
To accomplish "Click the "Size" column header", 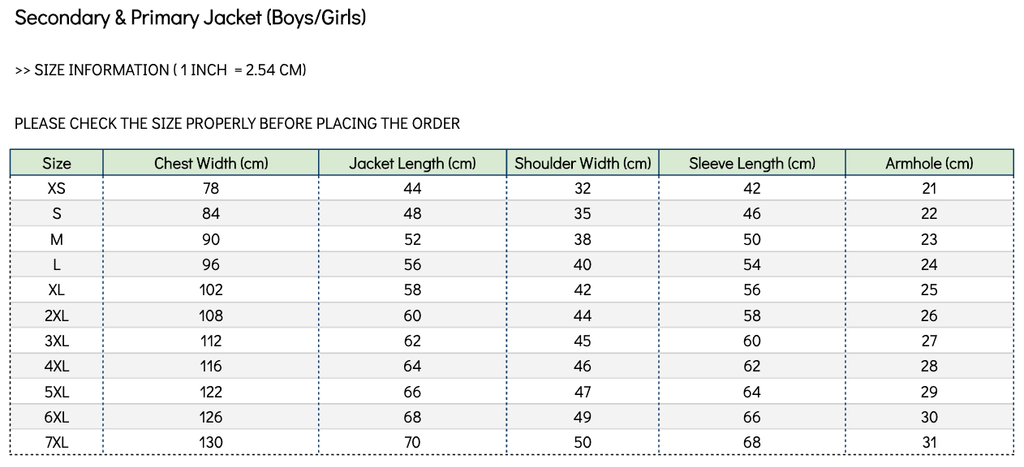I will (x=57, y=163).
